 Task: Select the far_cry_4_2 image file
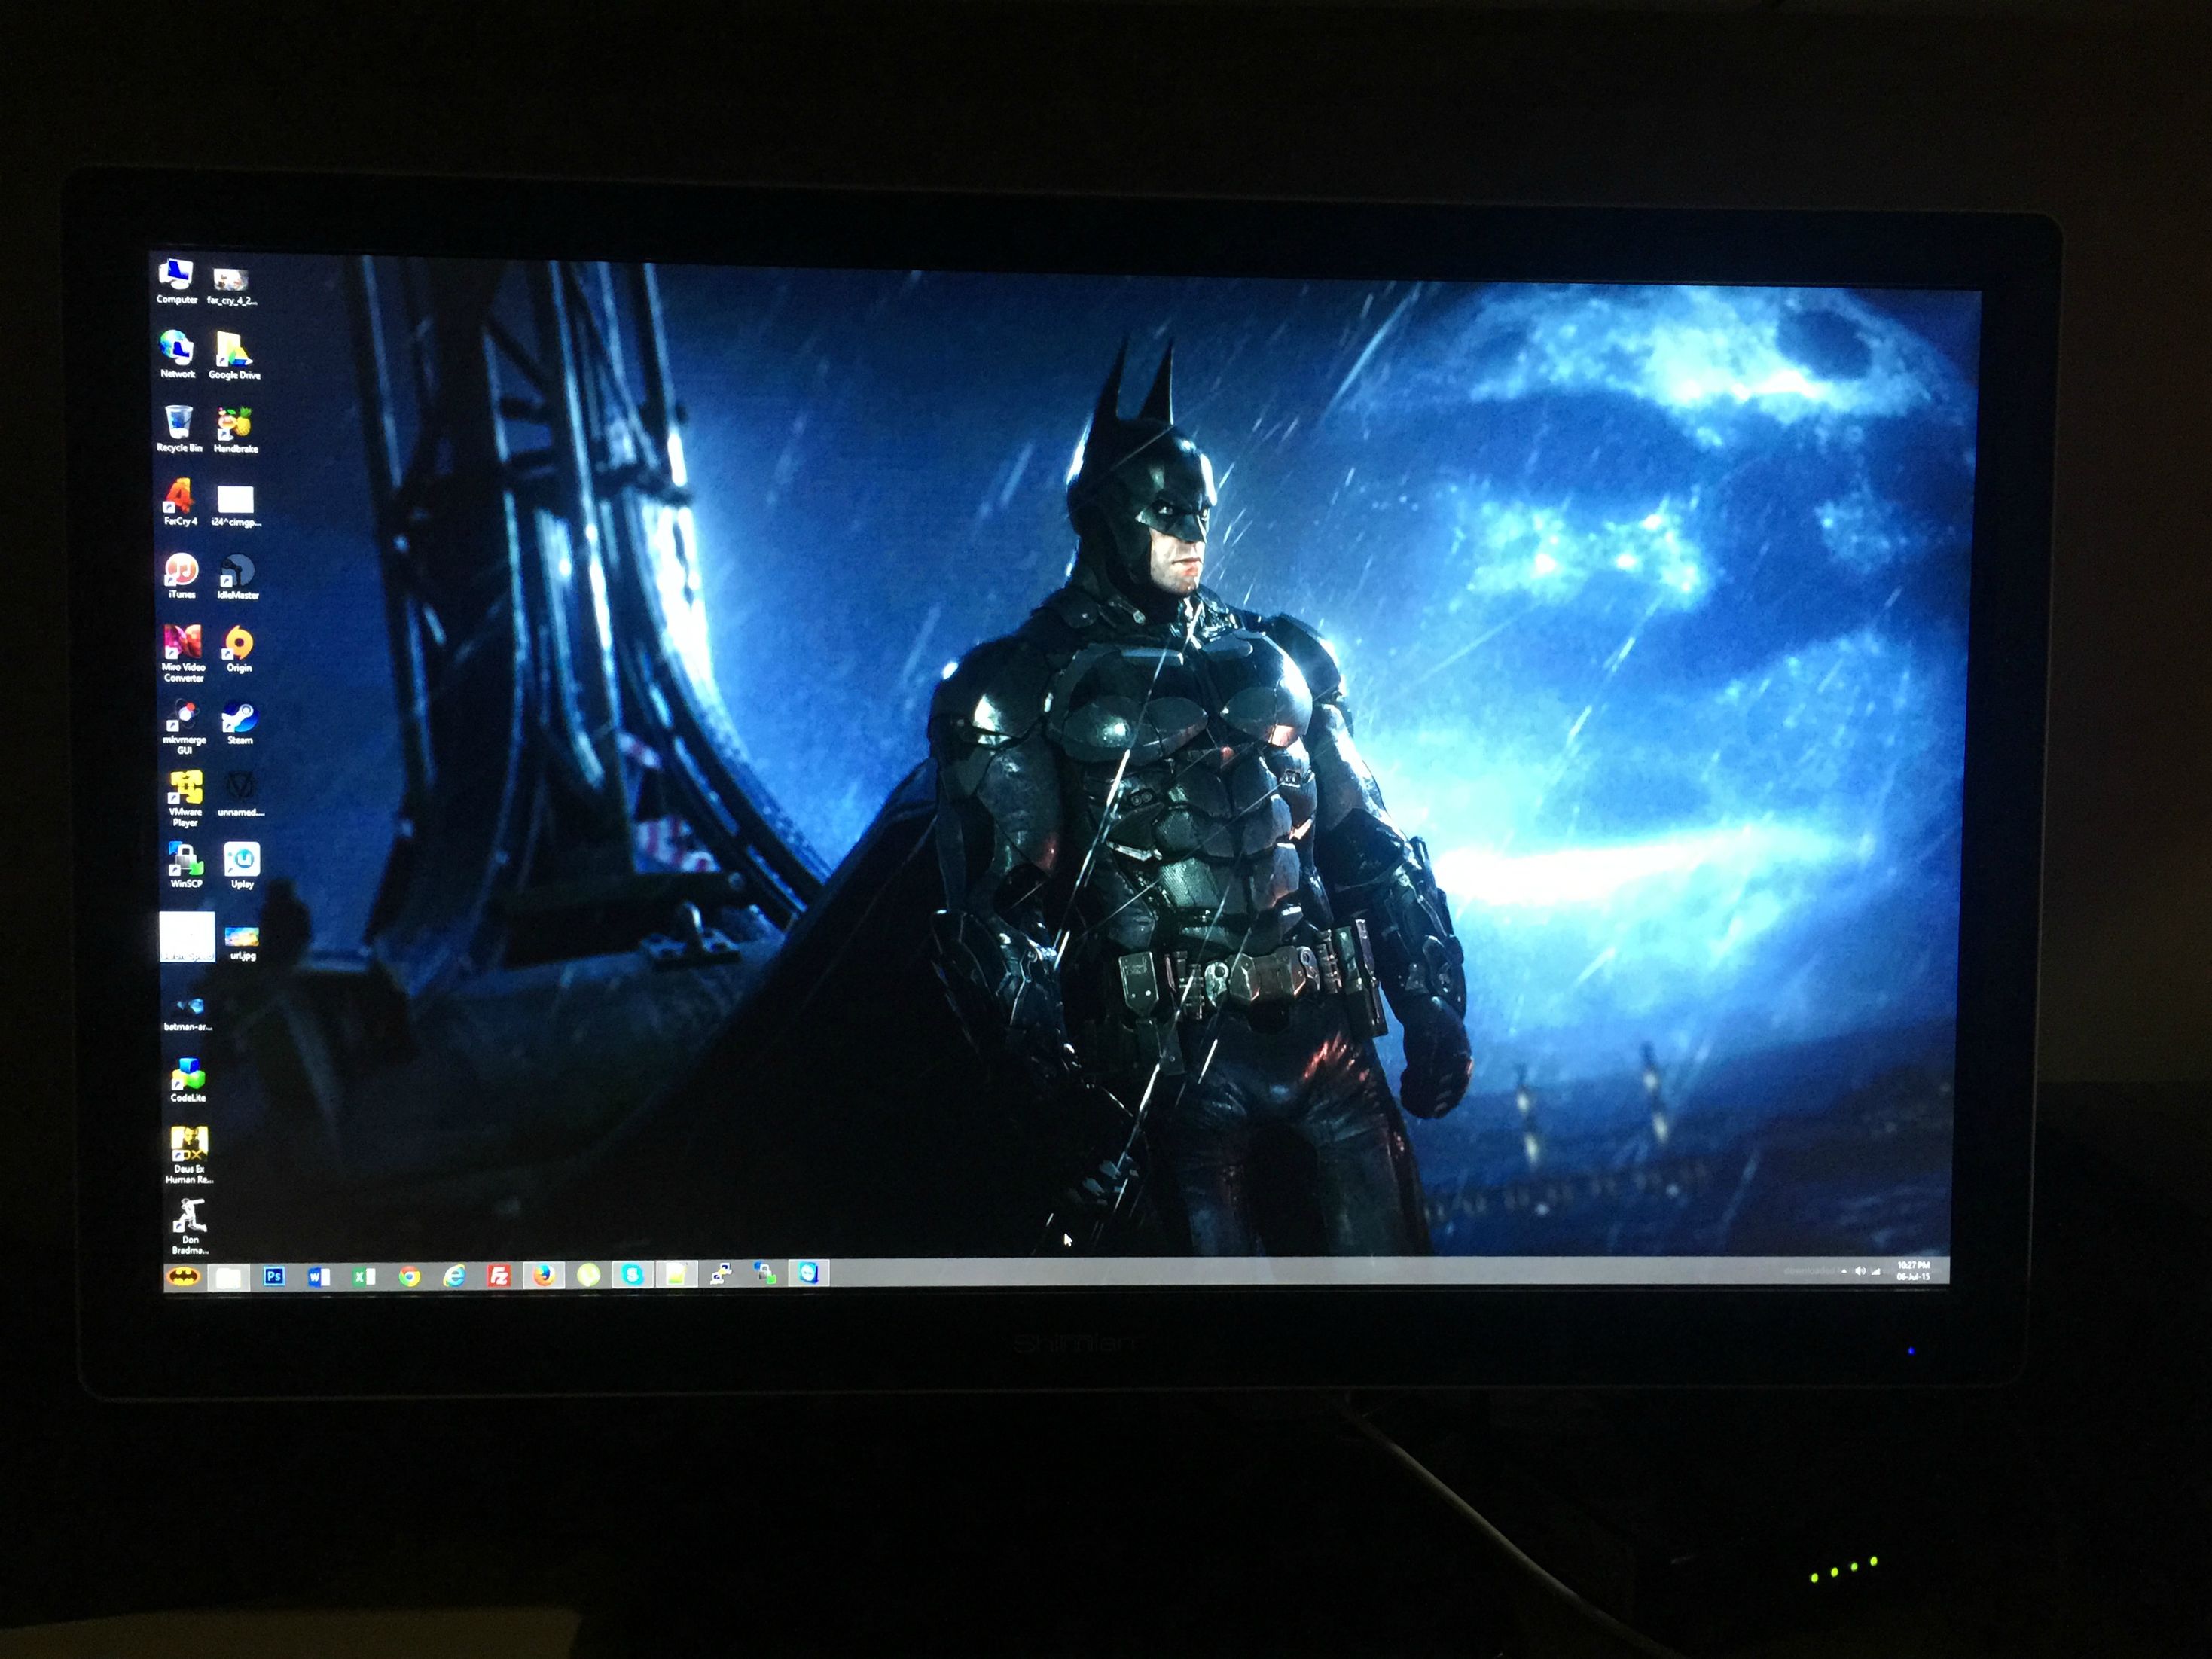231,286
